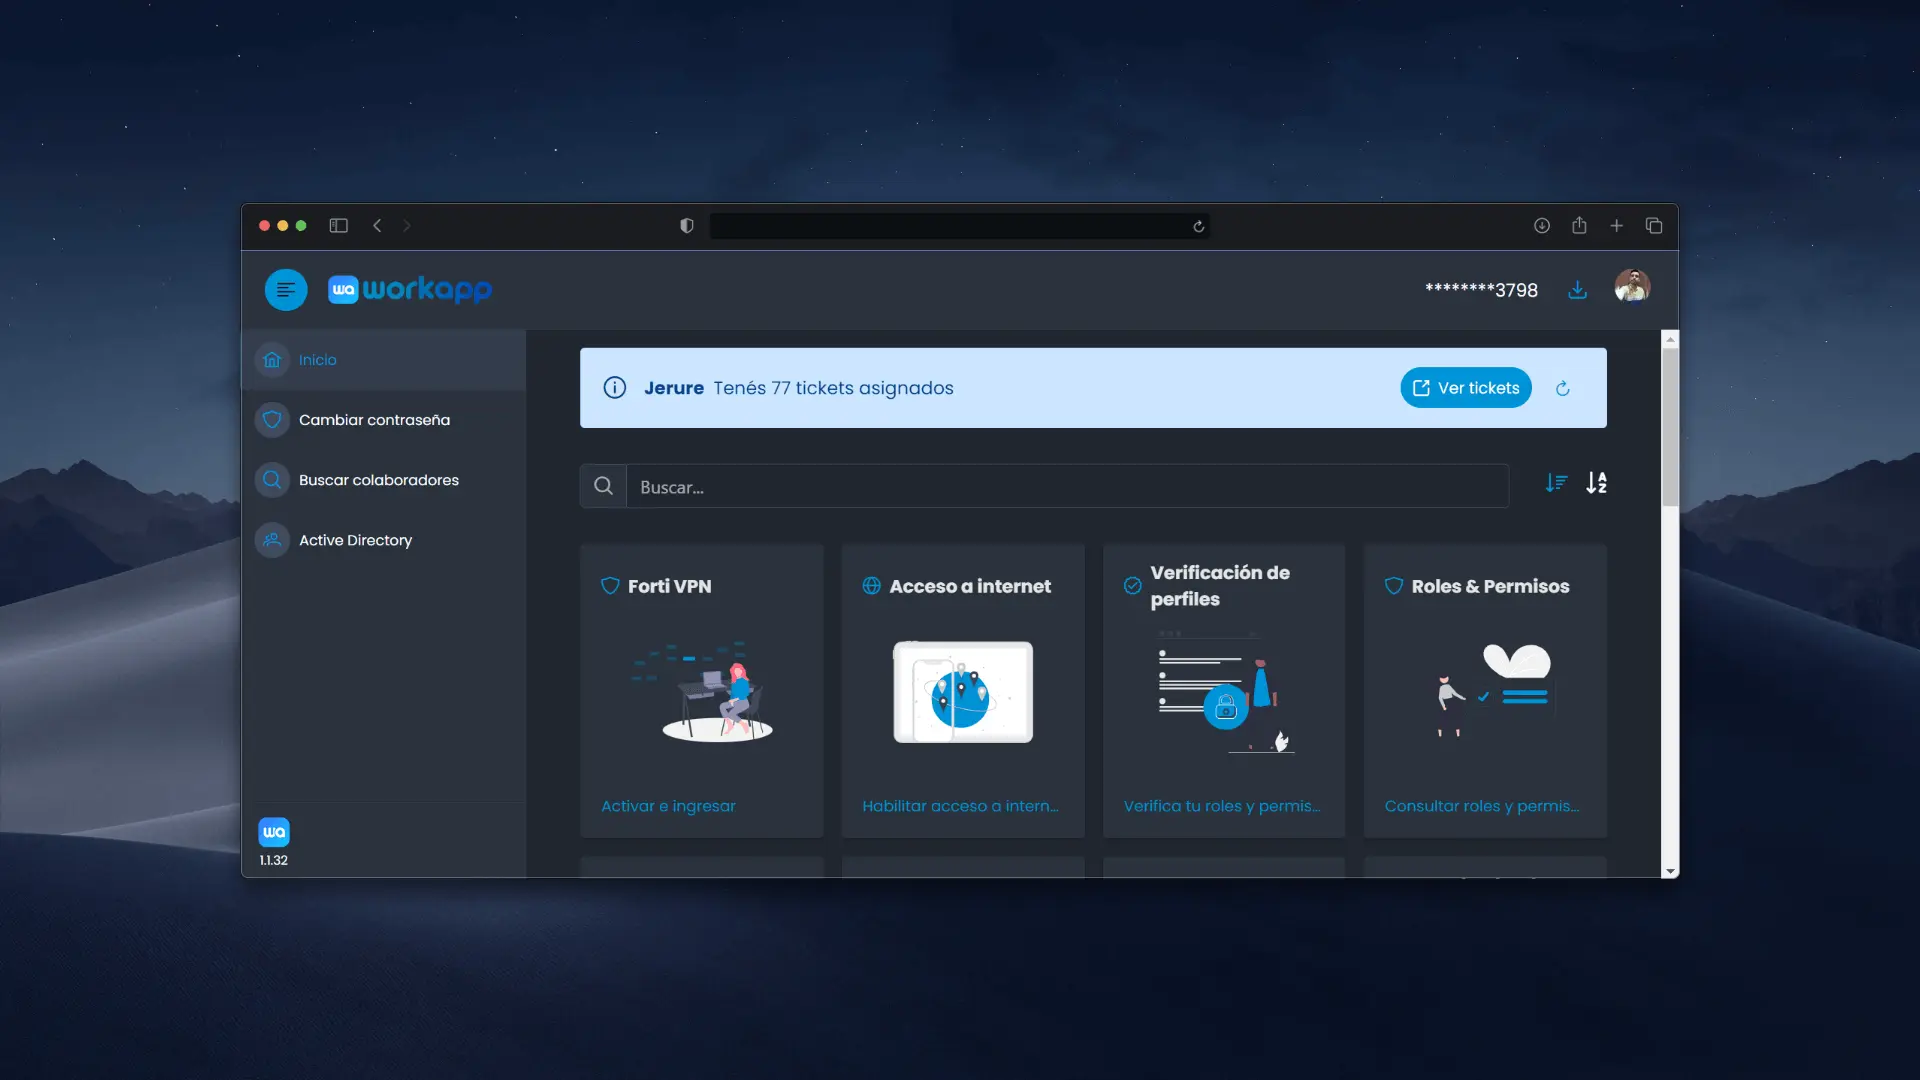Select Cambiar contraseña in the sidebar
The width and height of the screenshot is (1920, 1080).
(374, 420)
